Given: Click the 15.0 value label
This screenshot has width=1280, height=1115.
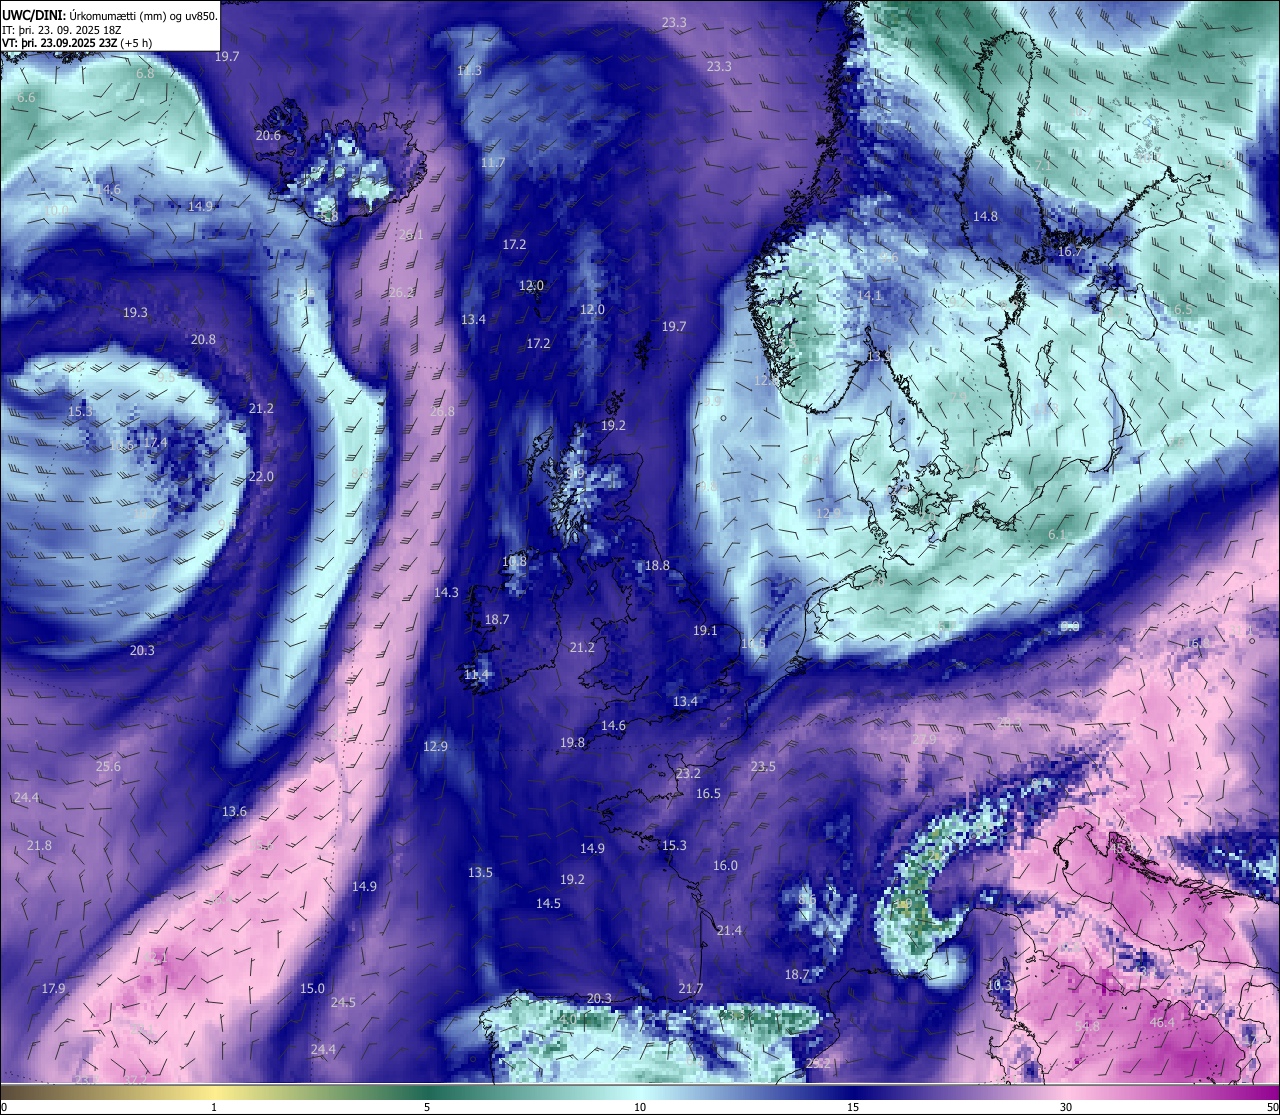Looking at the screenshot, I should click(312, 989).
